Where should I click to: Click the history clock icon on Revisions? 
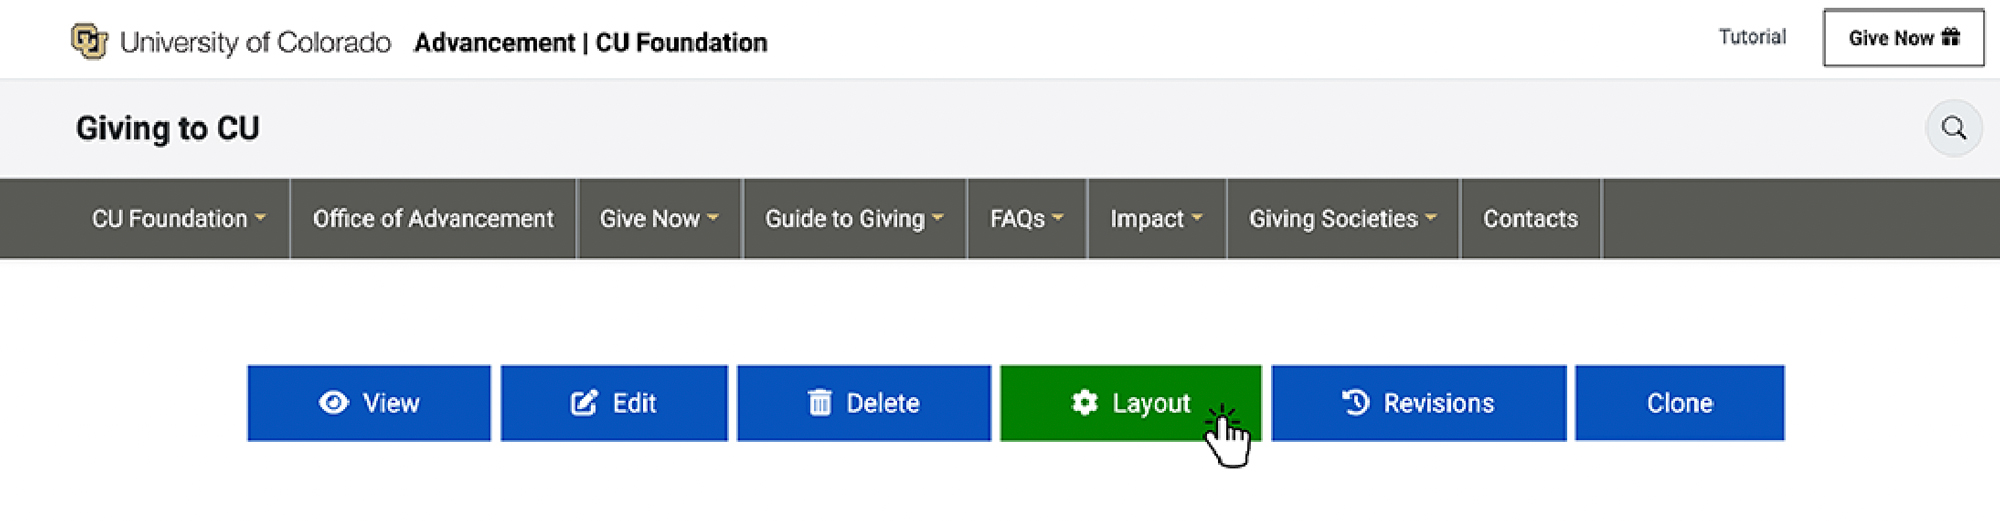coord(1355,403)
